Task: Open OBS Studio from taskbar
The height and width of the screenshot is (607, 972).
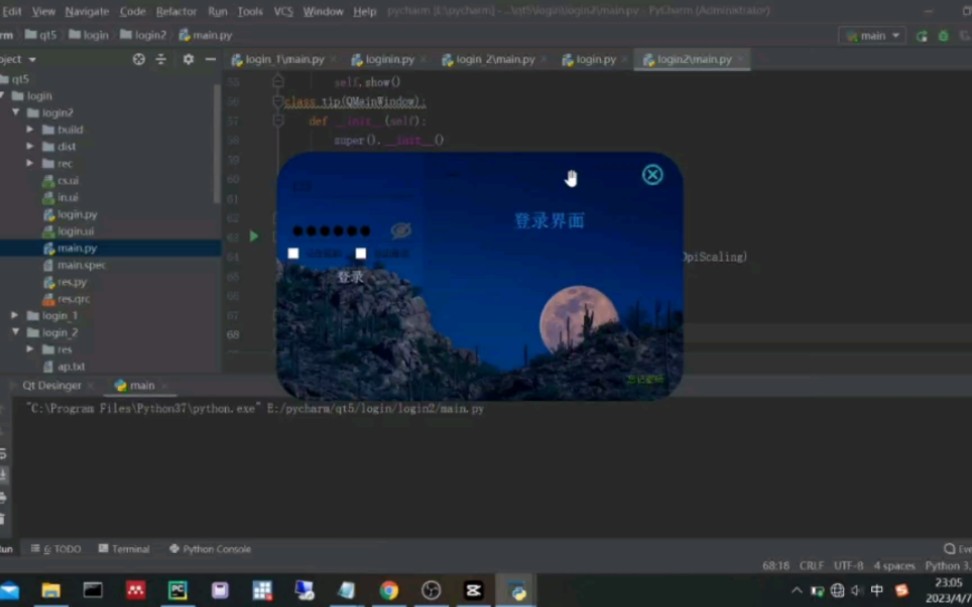Action: (x=431, y=590)
